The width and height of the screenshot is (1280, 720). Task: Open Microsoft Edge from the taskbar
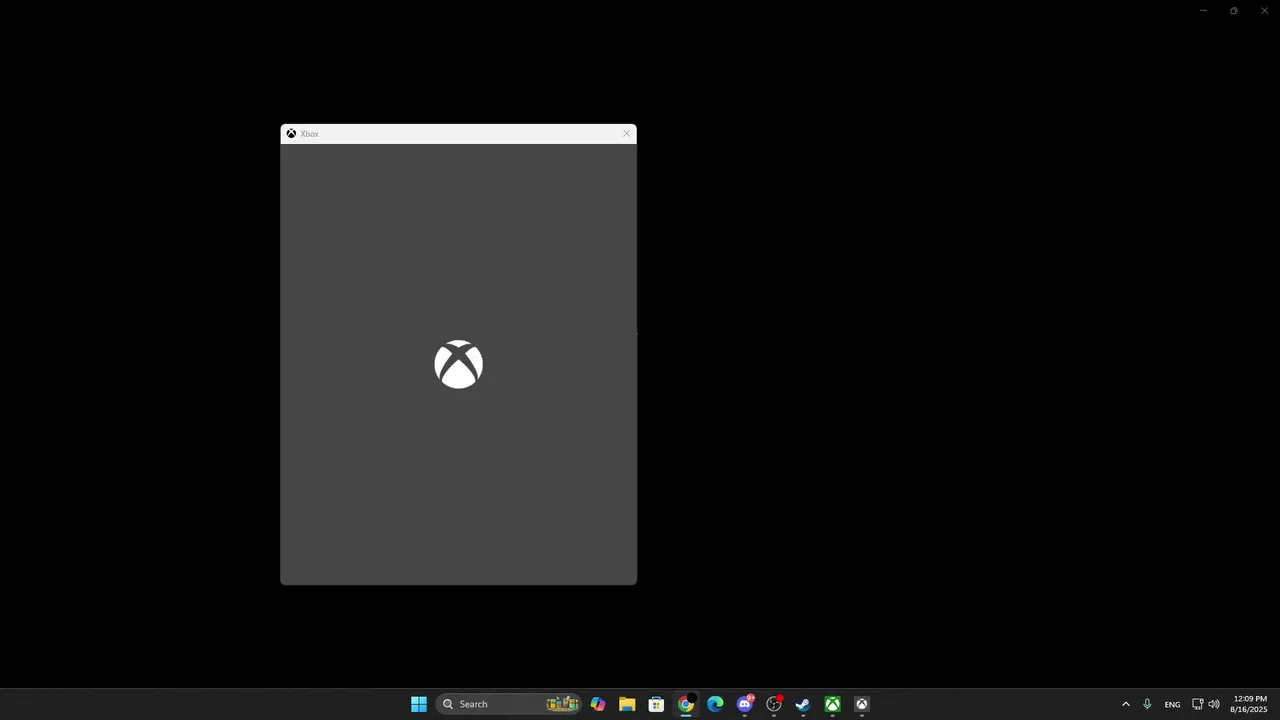(x=715, y=704)
